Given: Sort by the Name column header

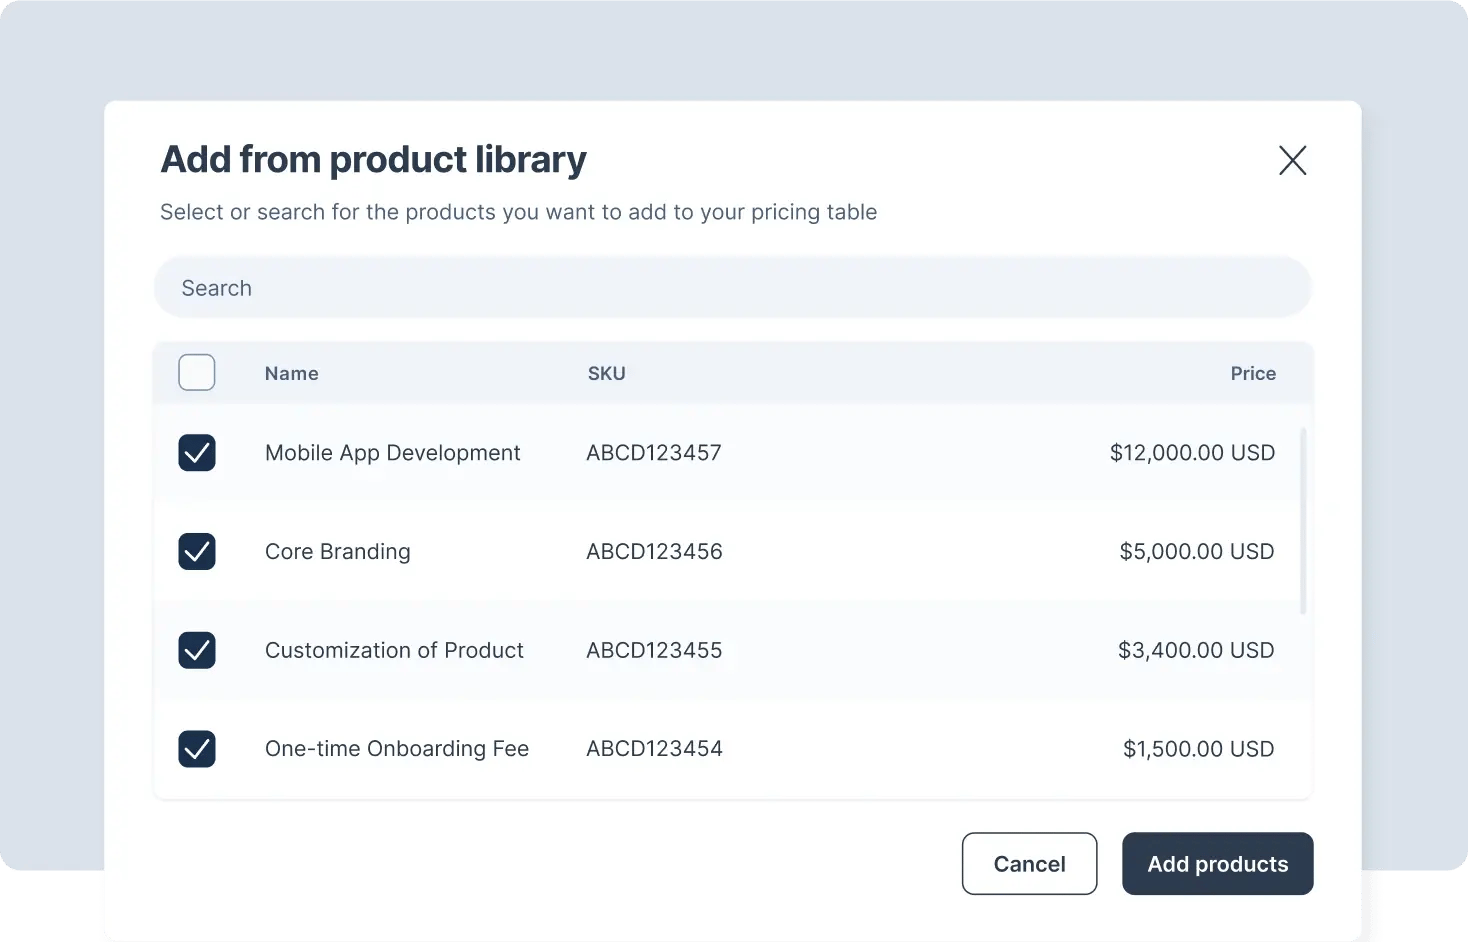Looking at the screenshot, I should click(291, 374).
